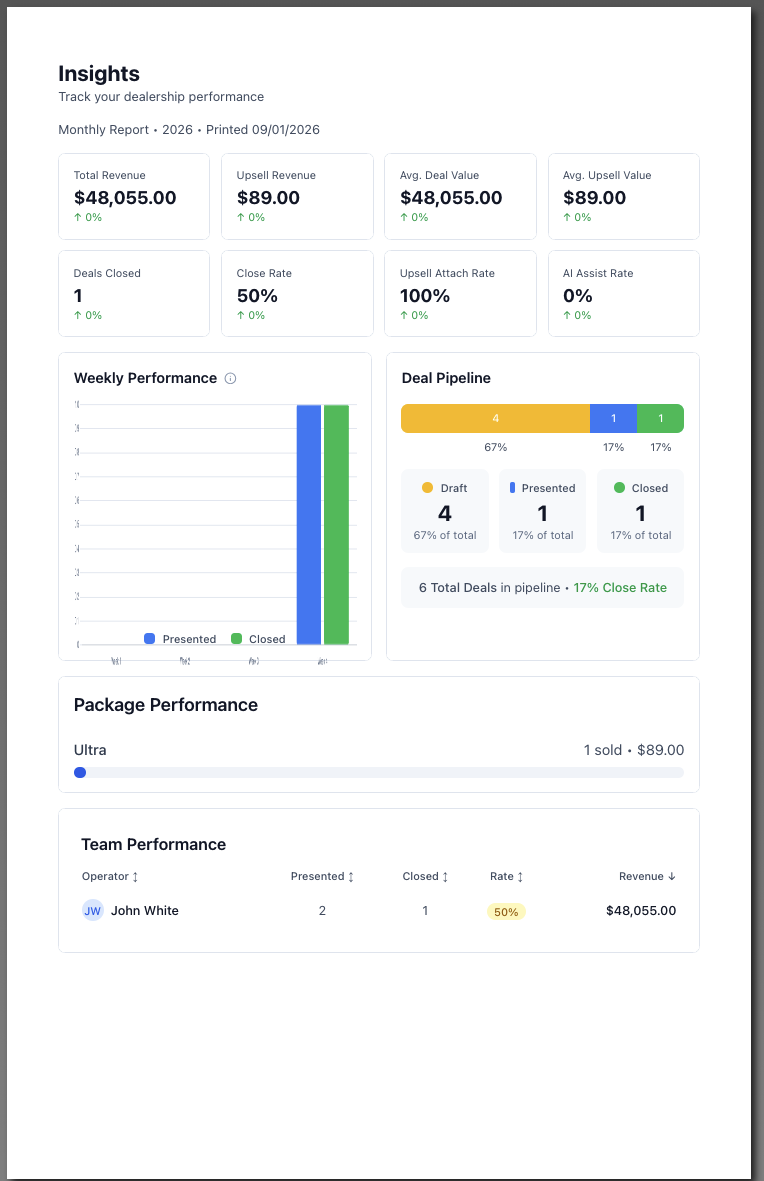Click the JW avatar next to John White

92,911
